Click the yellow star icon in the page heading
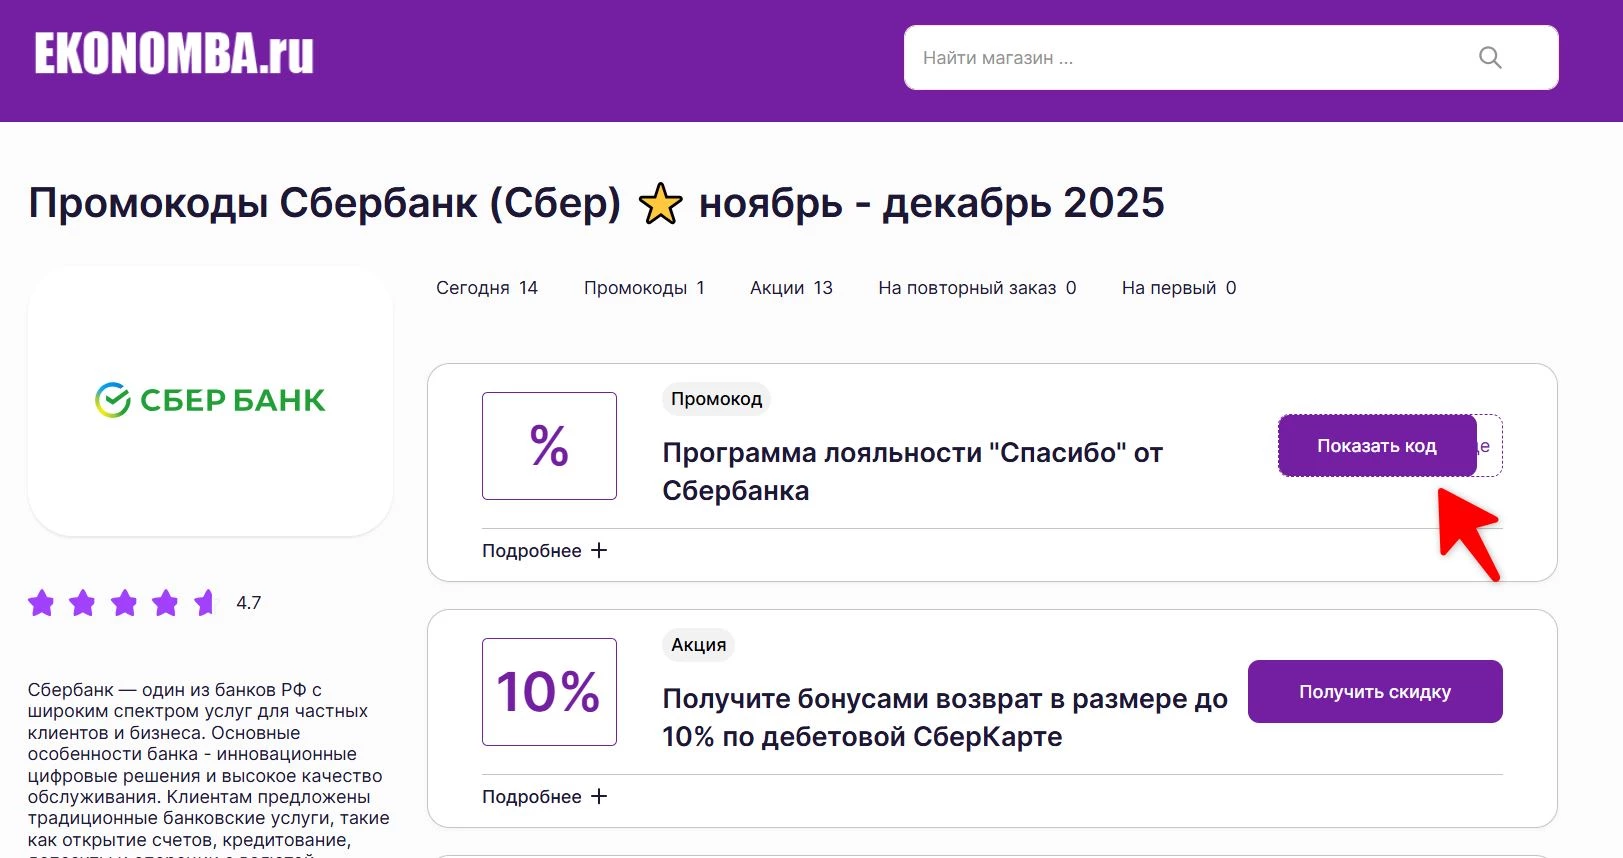 (660, 204)
